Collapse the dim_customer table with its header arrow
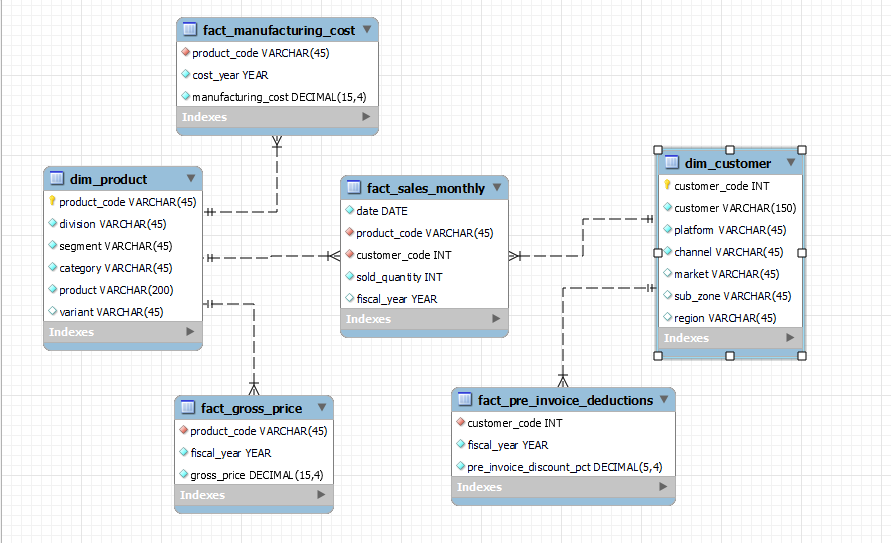This screenshot has height=543, width=891. 791,162
